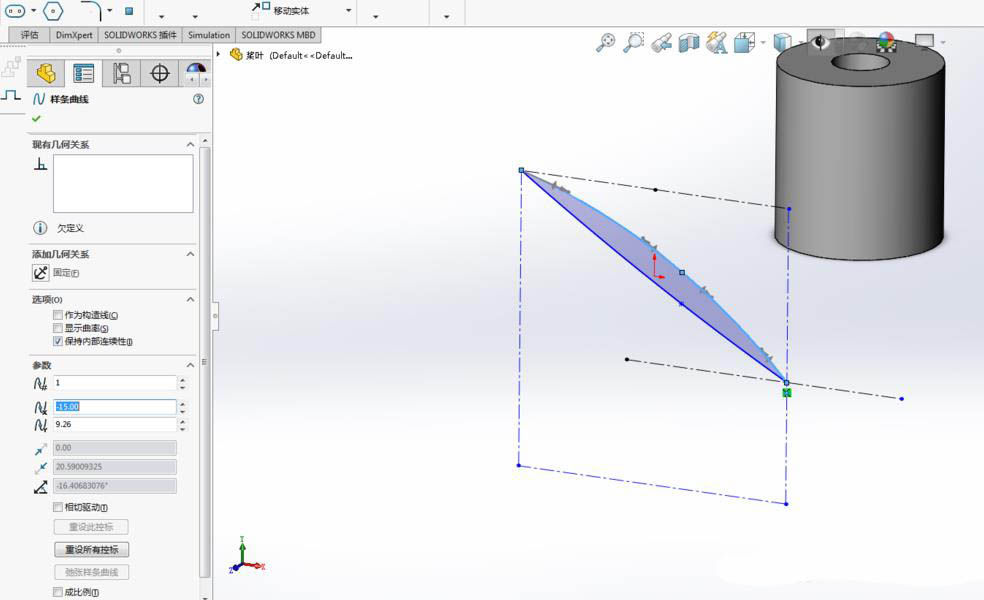Viewport: 984px width, 600px height.
Task: Open the spline help question mark icon
Action: pos(198,100)
